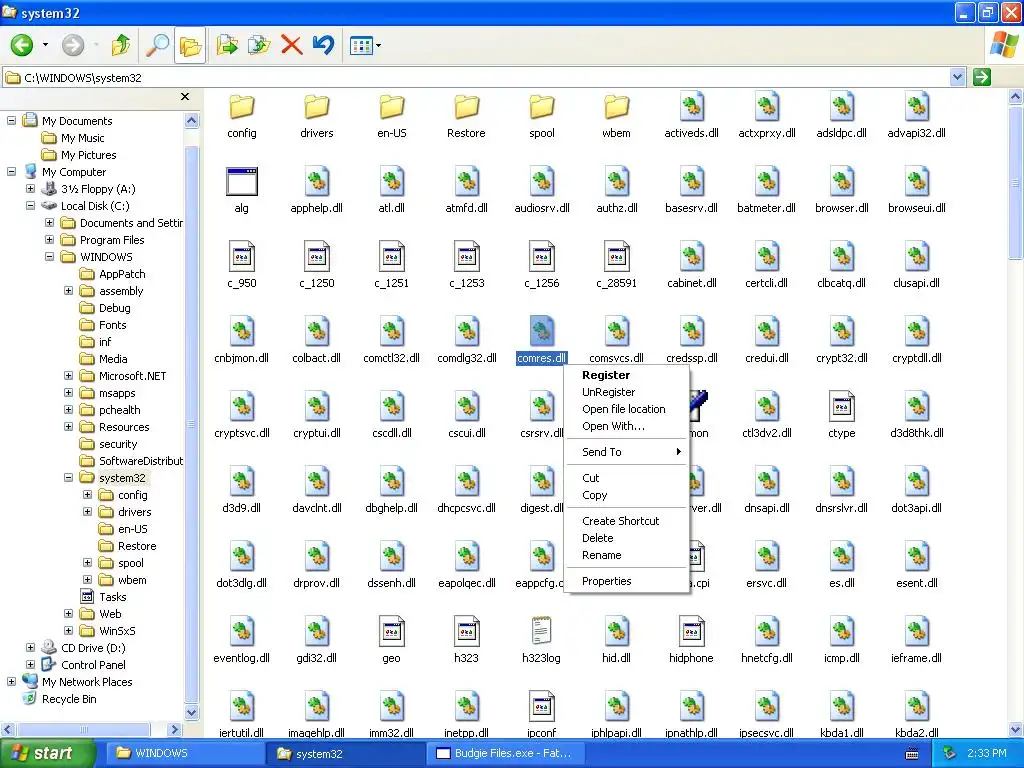Select the geo file icon
1024x768 pixels.
click(392, 632)
